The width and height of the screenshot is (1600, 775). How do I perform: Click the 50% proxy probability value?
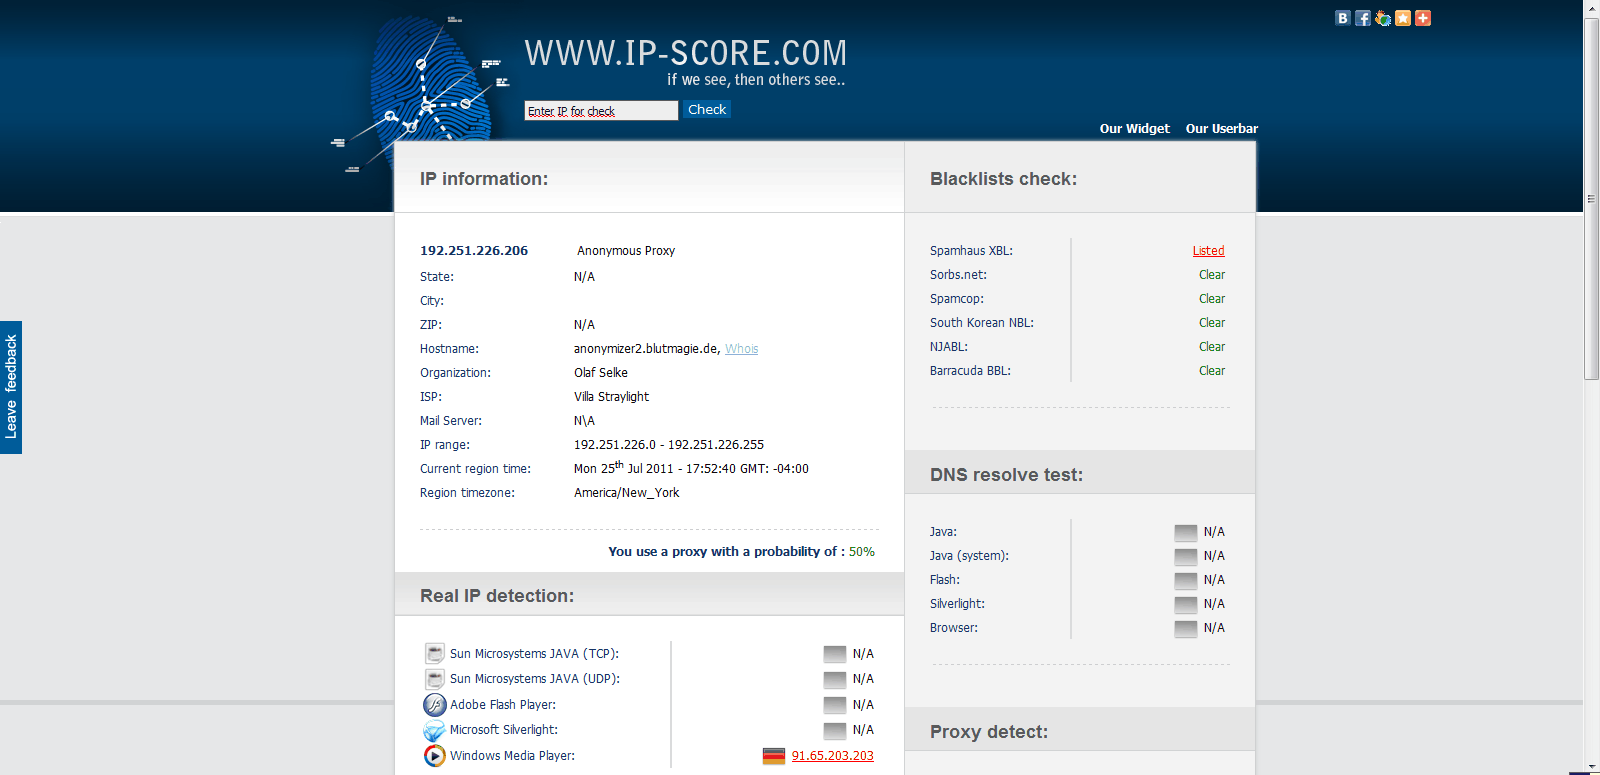pyautogui.click(x=862, y=552)
